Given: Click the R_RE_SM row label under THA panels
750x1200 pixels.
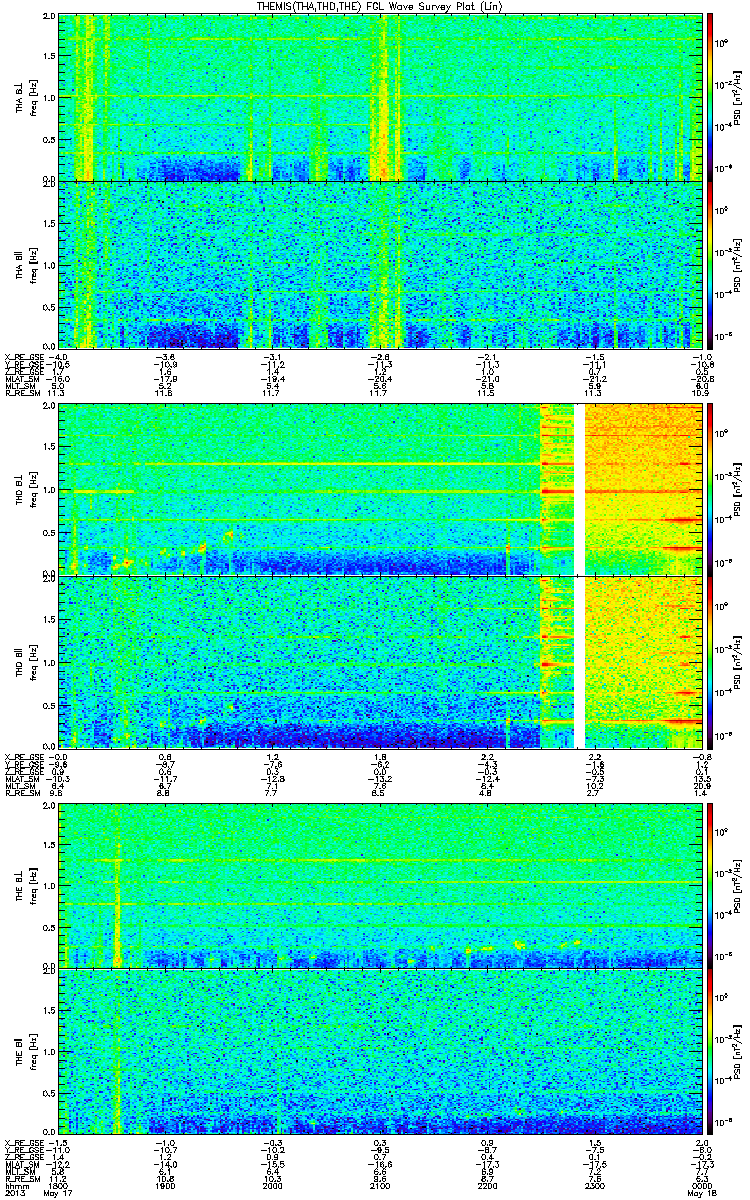Looking at the screenshot, I should pos(22,395).
